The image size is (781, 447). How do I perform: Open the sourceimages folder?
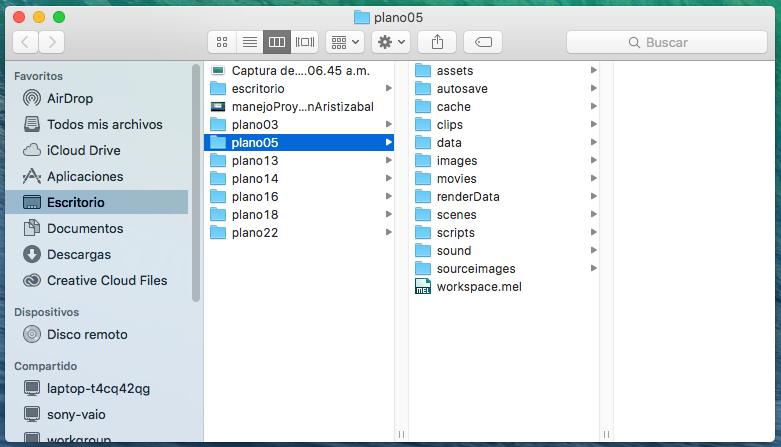[x=504, y=269]
